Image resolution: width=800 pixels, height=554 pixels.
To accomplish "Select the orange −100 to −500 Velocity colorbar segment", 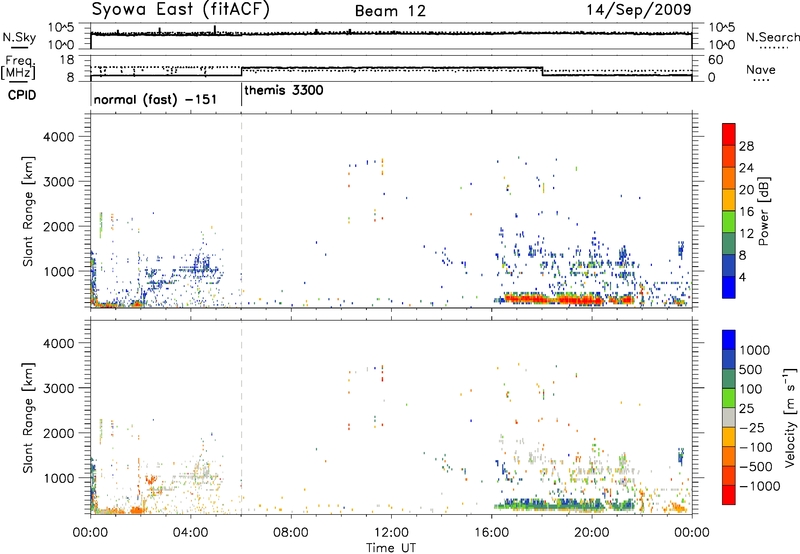I will tap(729, 457).
